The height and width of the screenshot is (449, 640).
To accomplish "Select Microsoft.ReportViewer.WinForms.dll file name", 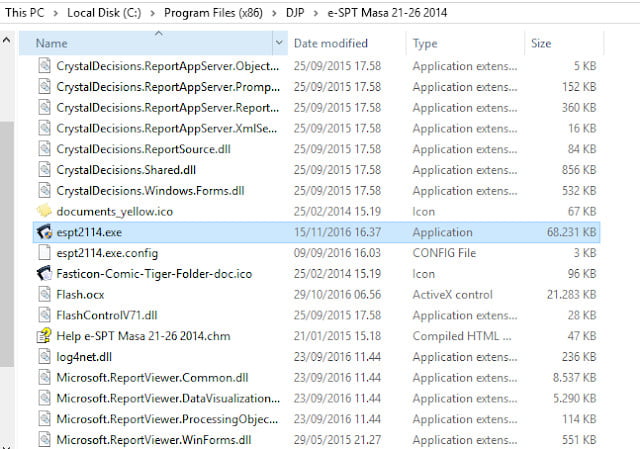I will [x=154, y=440].
